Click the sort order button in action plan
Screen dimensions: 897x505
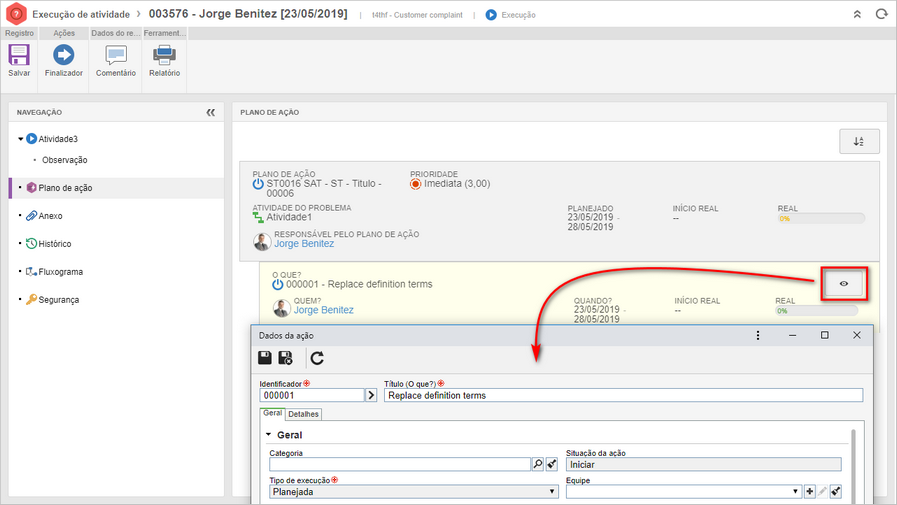[859, 141]
